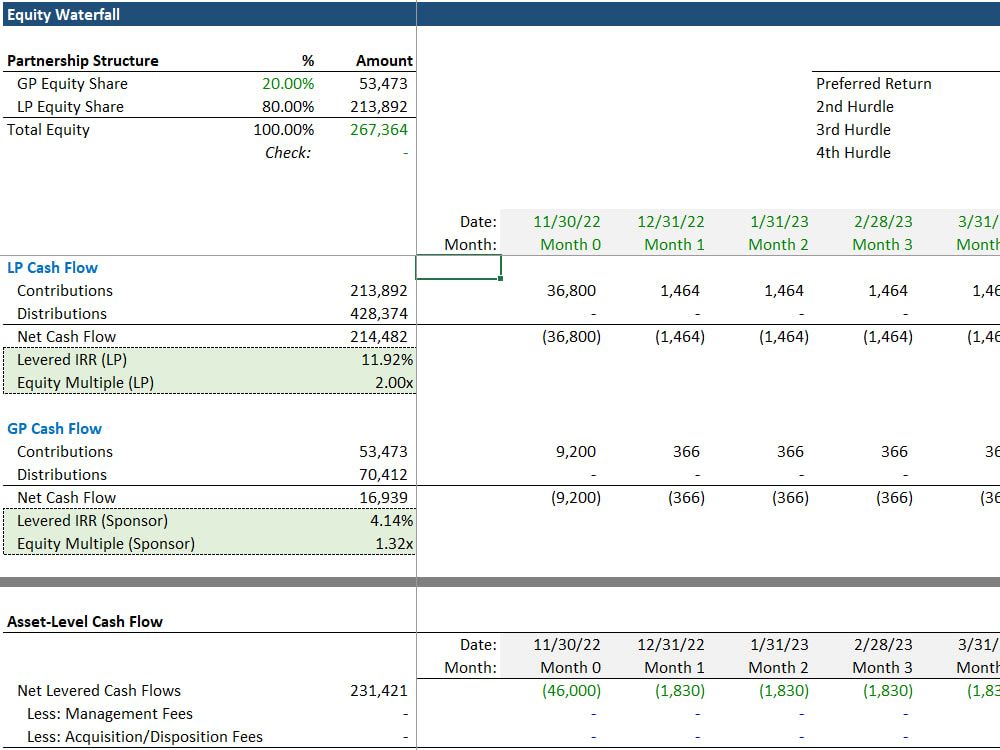1000x750 pixels.
Task: Click the green Month 2 header
Action: pyautogui.click(x=778, y=244)
